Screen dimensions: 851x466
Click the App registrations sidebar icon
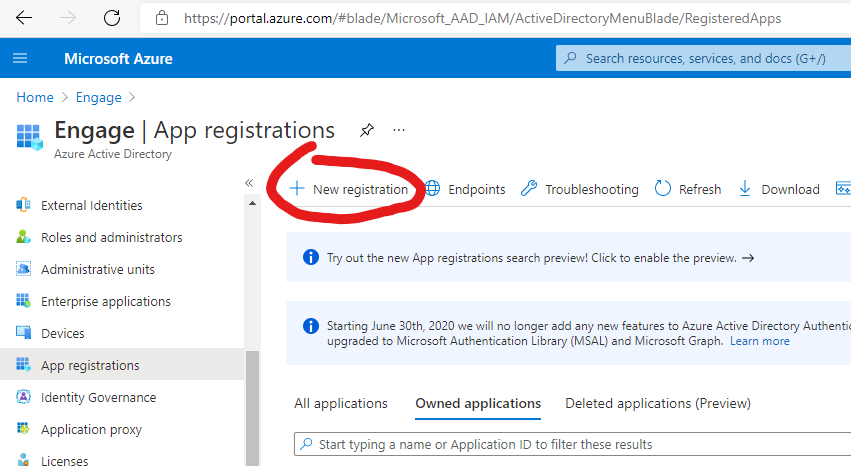(23, 365)
